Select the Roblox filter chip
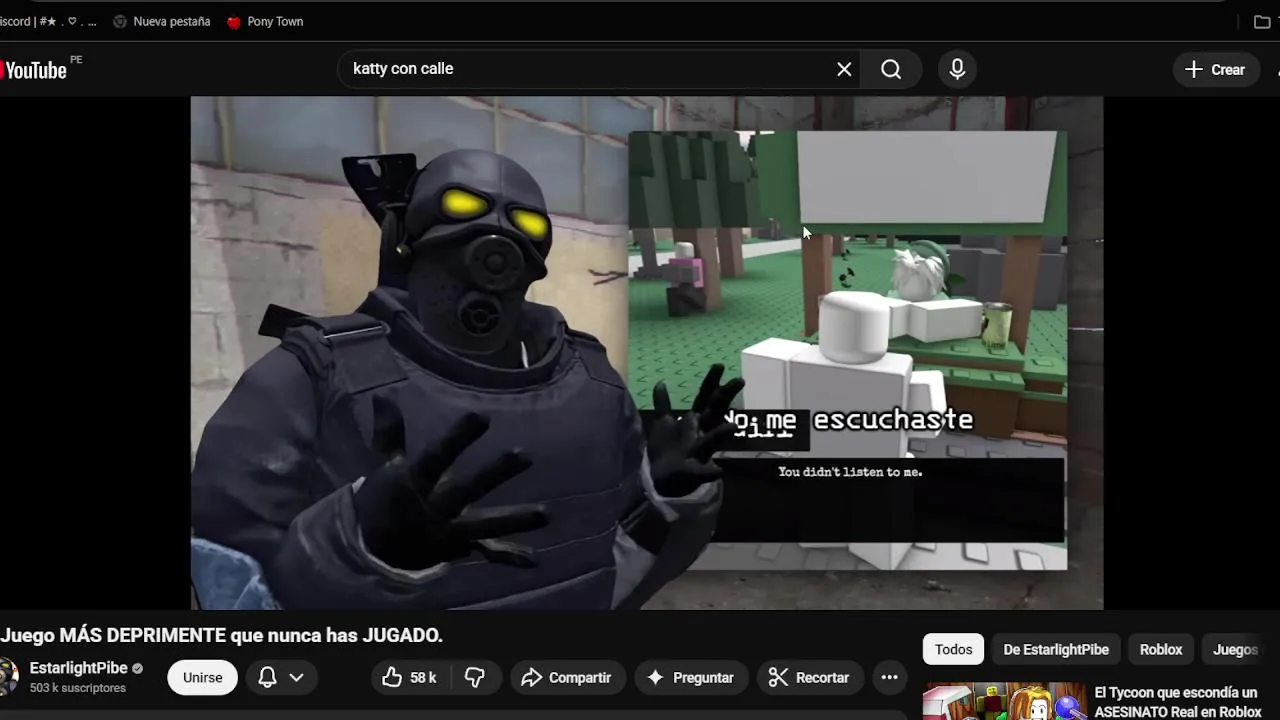Viewport: 1280px width, 720px height. (x=1161, y=649)
